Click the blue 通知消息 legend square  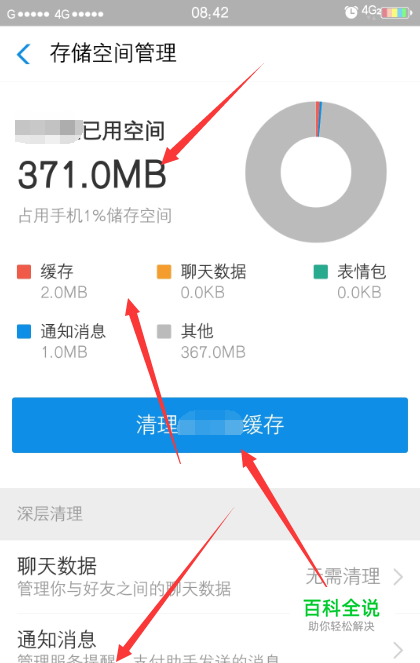point(24,332)
